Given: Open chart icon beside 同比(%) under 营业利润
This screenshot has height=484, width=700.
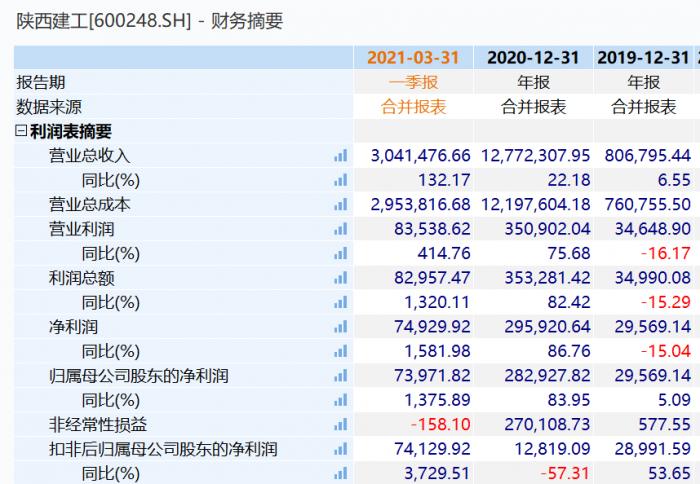Looking at the screenshot, I should 341,254.
